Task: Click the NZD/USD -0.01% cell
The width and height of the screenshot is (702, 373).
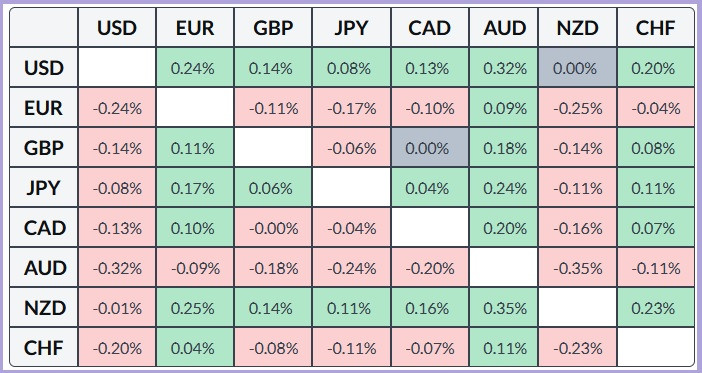Action: (x=117, y=308)
